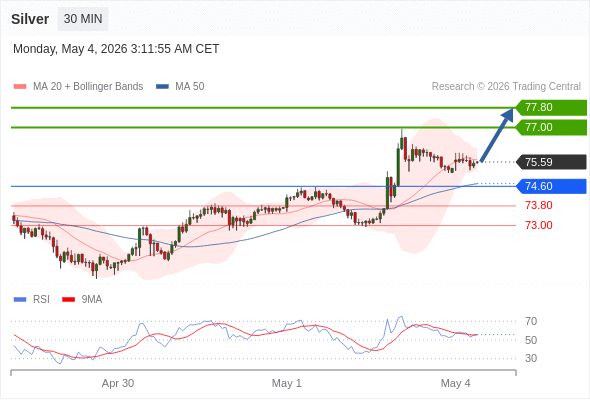
Task: Click the MA 50 legend swatch
Action: [x=162, y=87]
